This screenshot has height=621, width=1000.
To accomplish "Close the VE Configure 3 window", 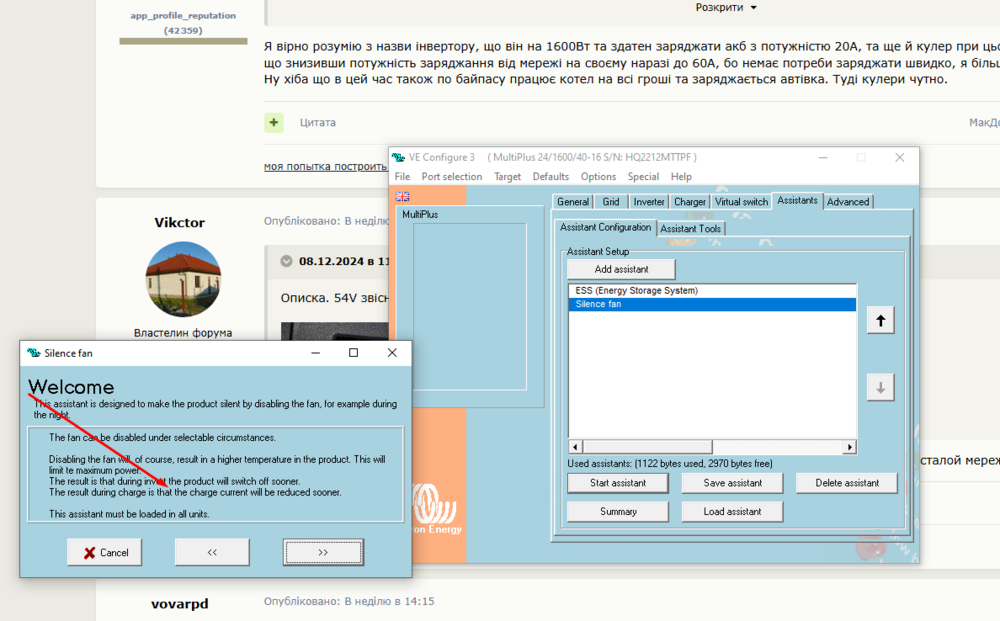I will 899,157.
